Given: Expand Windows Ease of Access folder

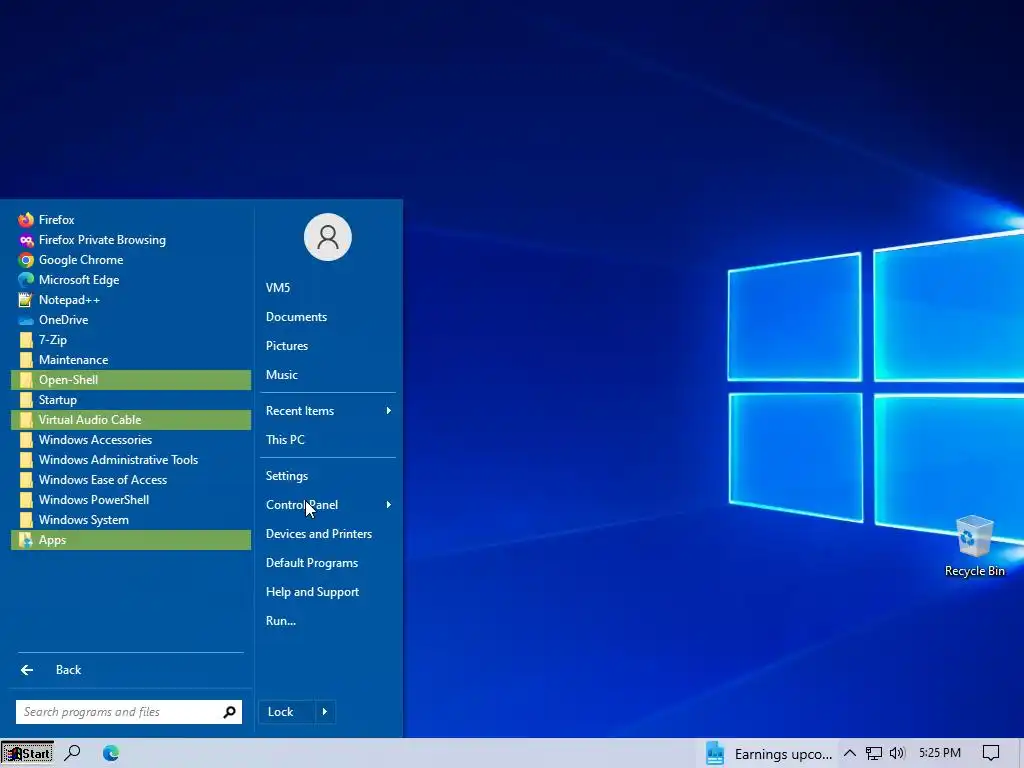Looking at the screenshot, I should click(131, 480).
